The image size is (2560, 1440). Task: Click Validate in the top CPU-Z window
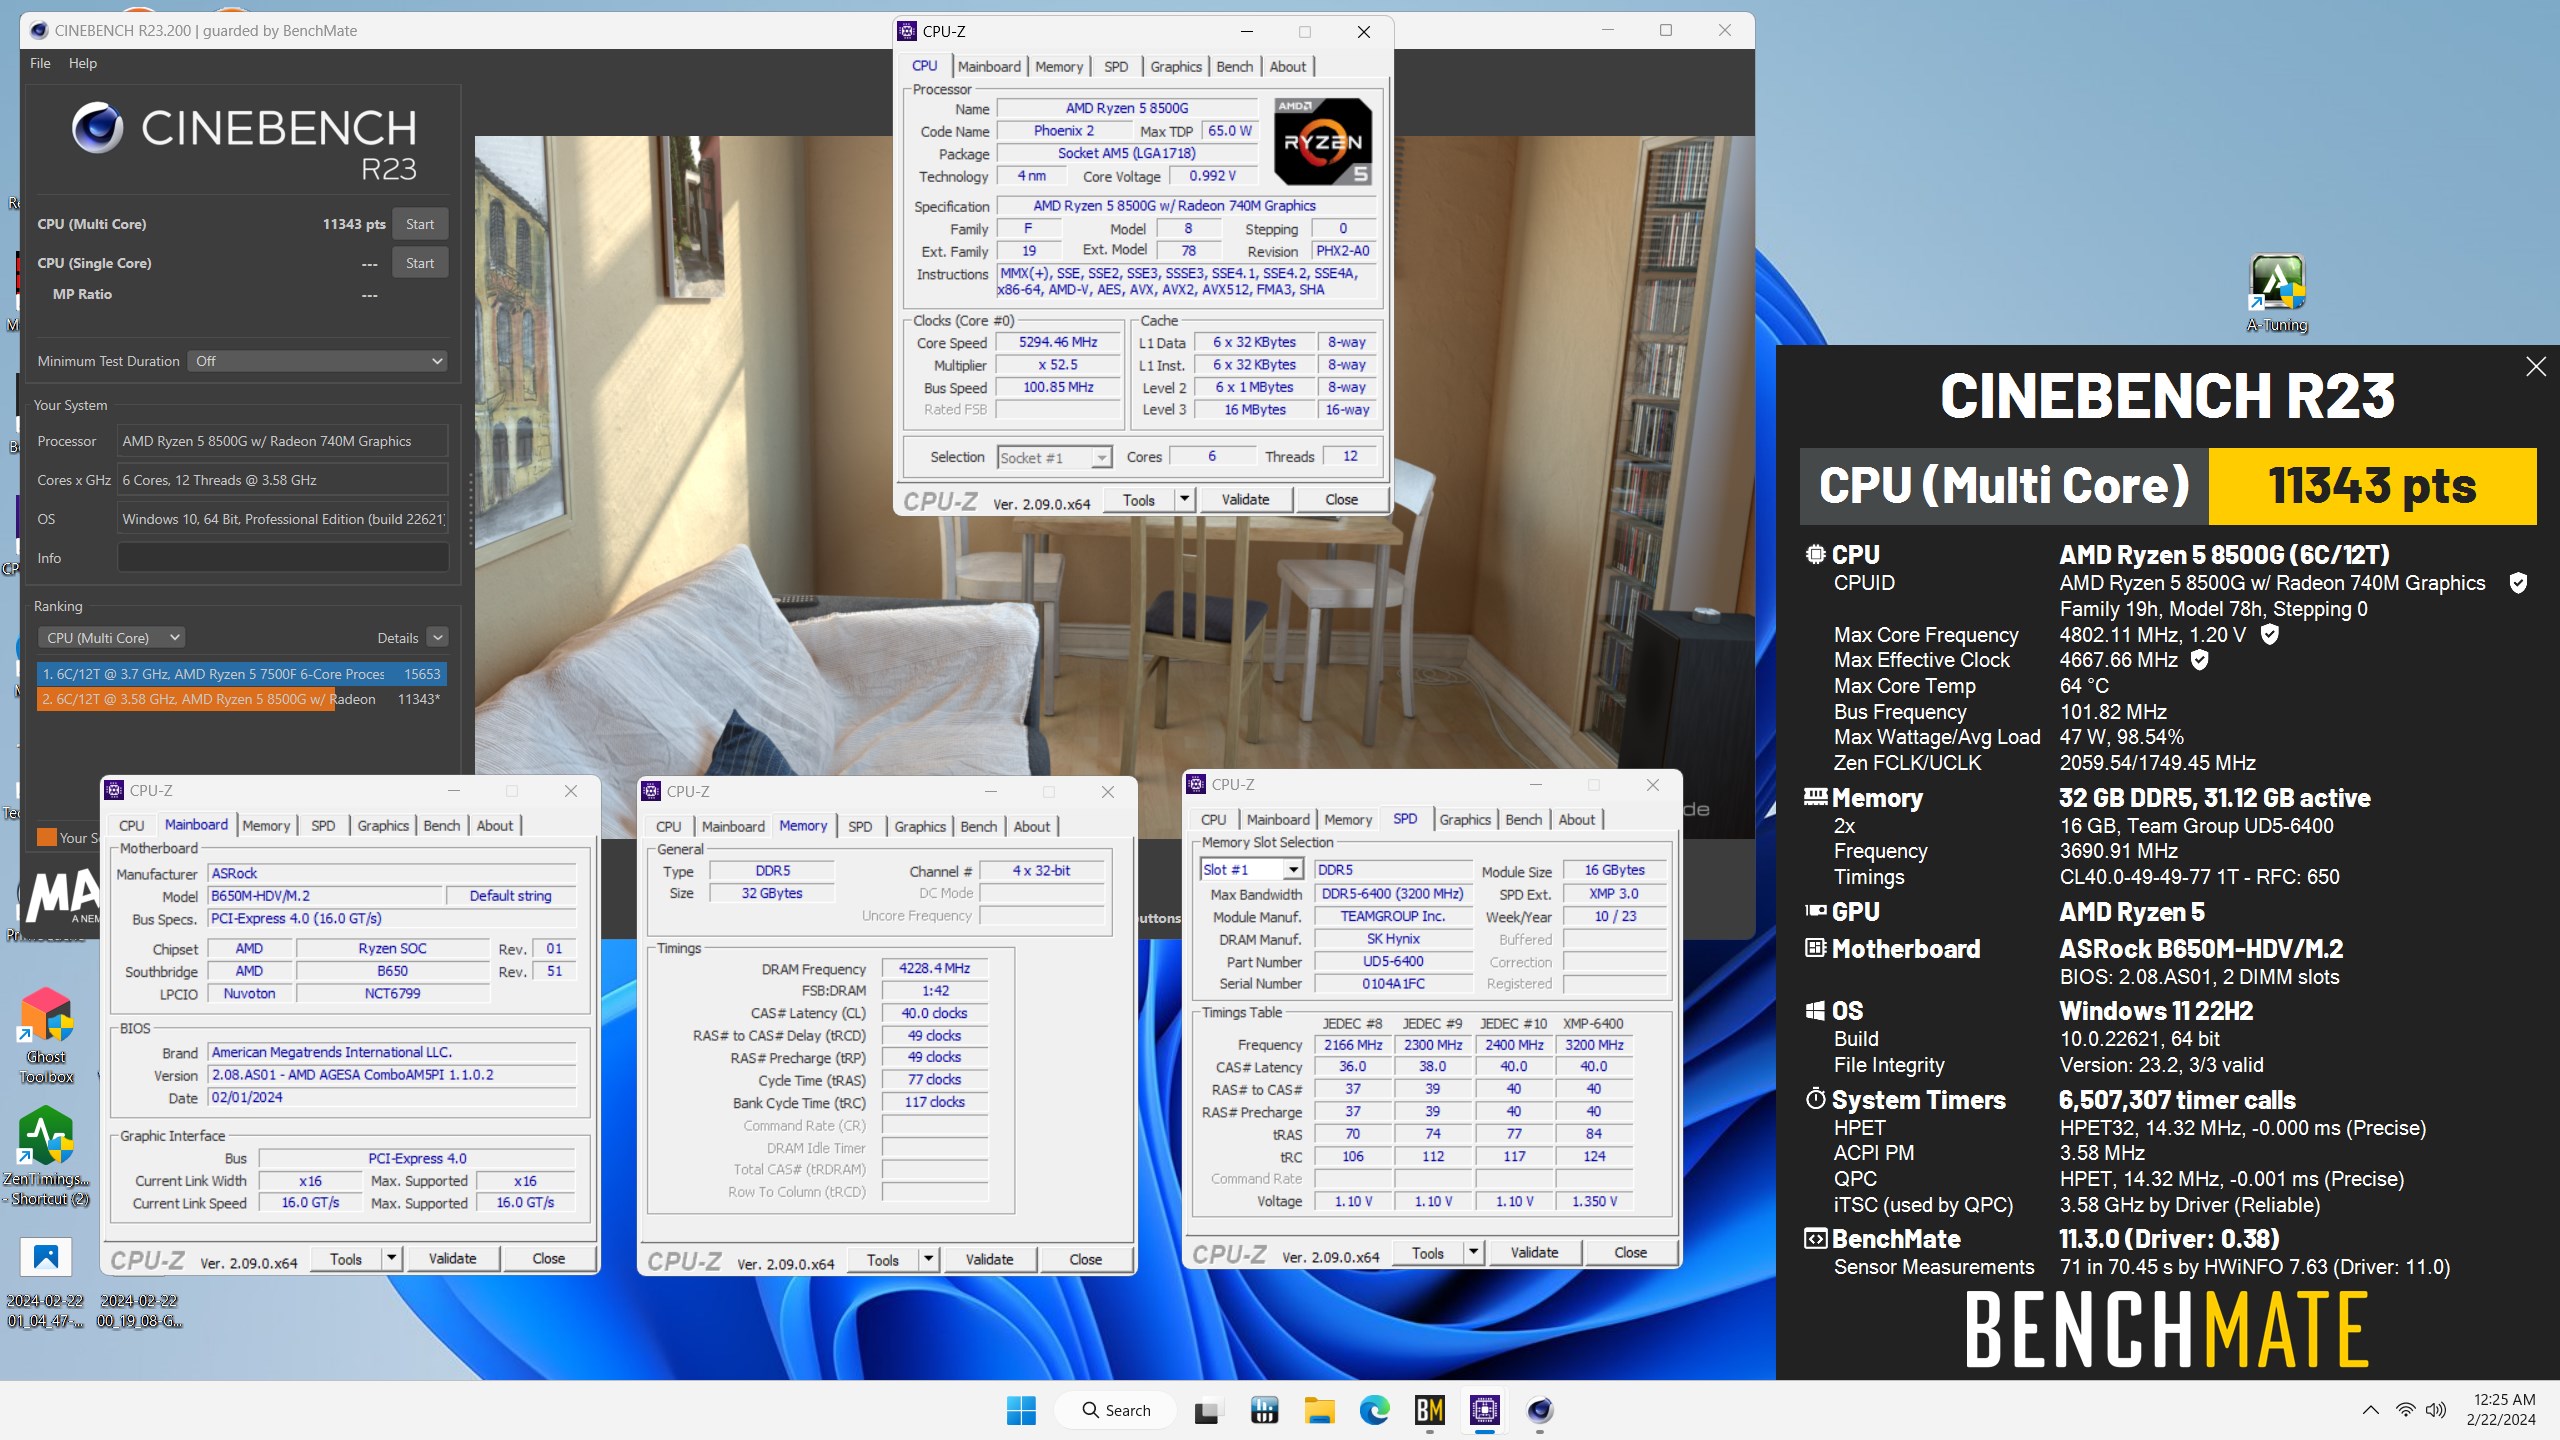1245,499
